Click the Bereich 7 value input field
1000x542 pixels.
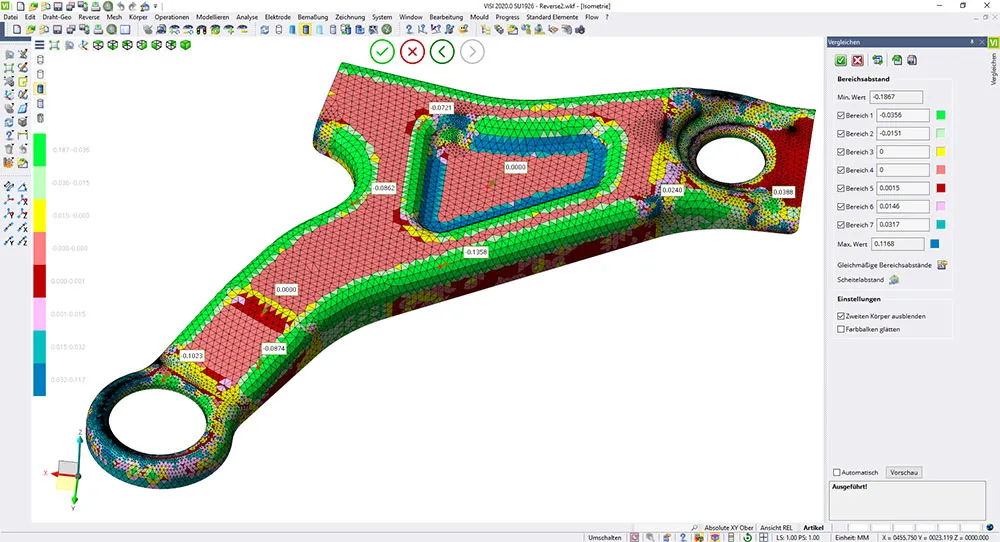pos(901,224)
